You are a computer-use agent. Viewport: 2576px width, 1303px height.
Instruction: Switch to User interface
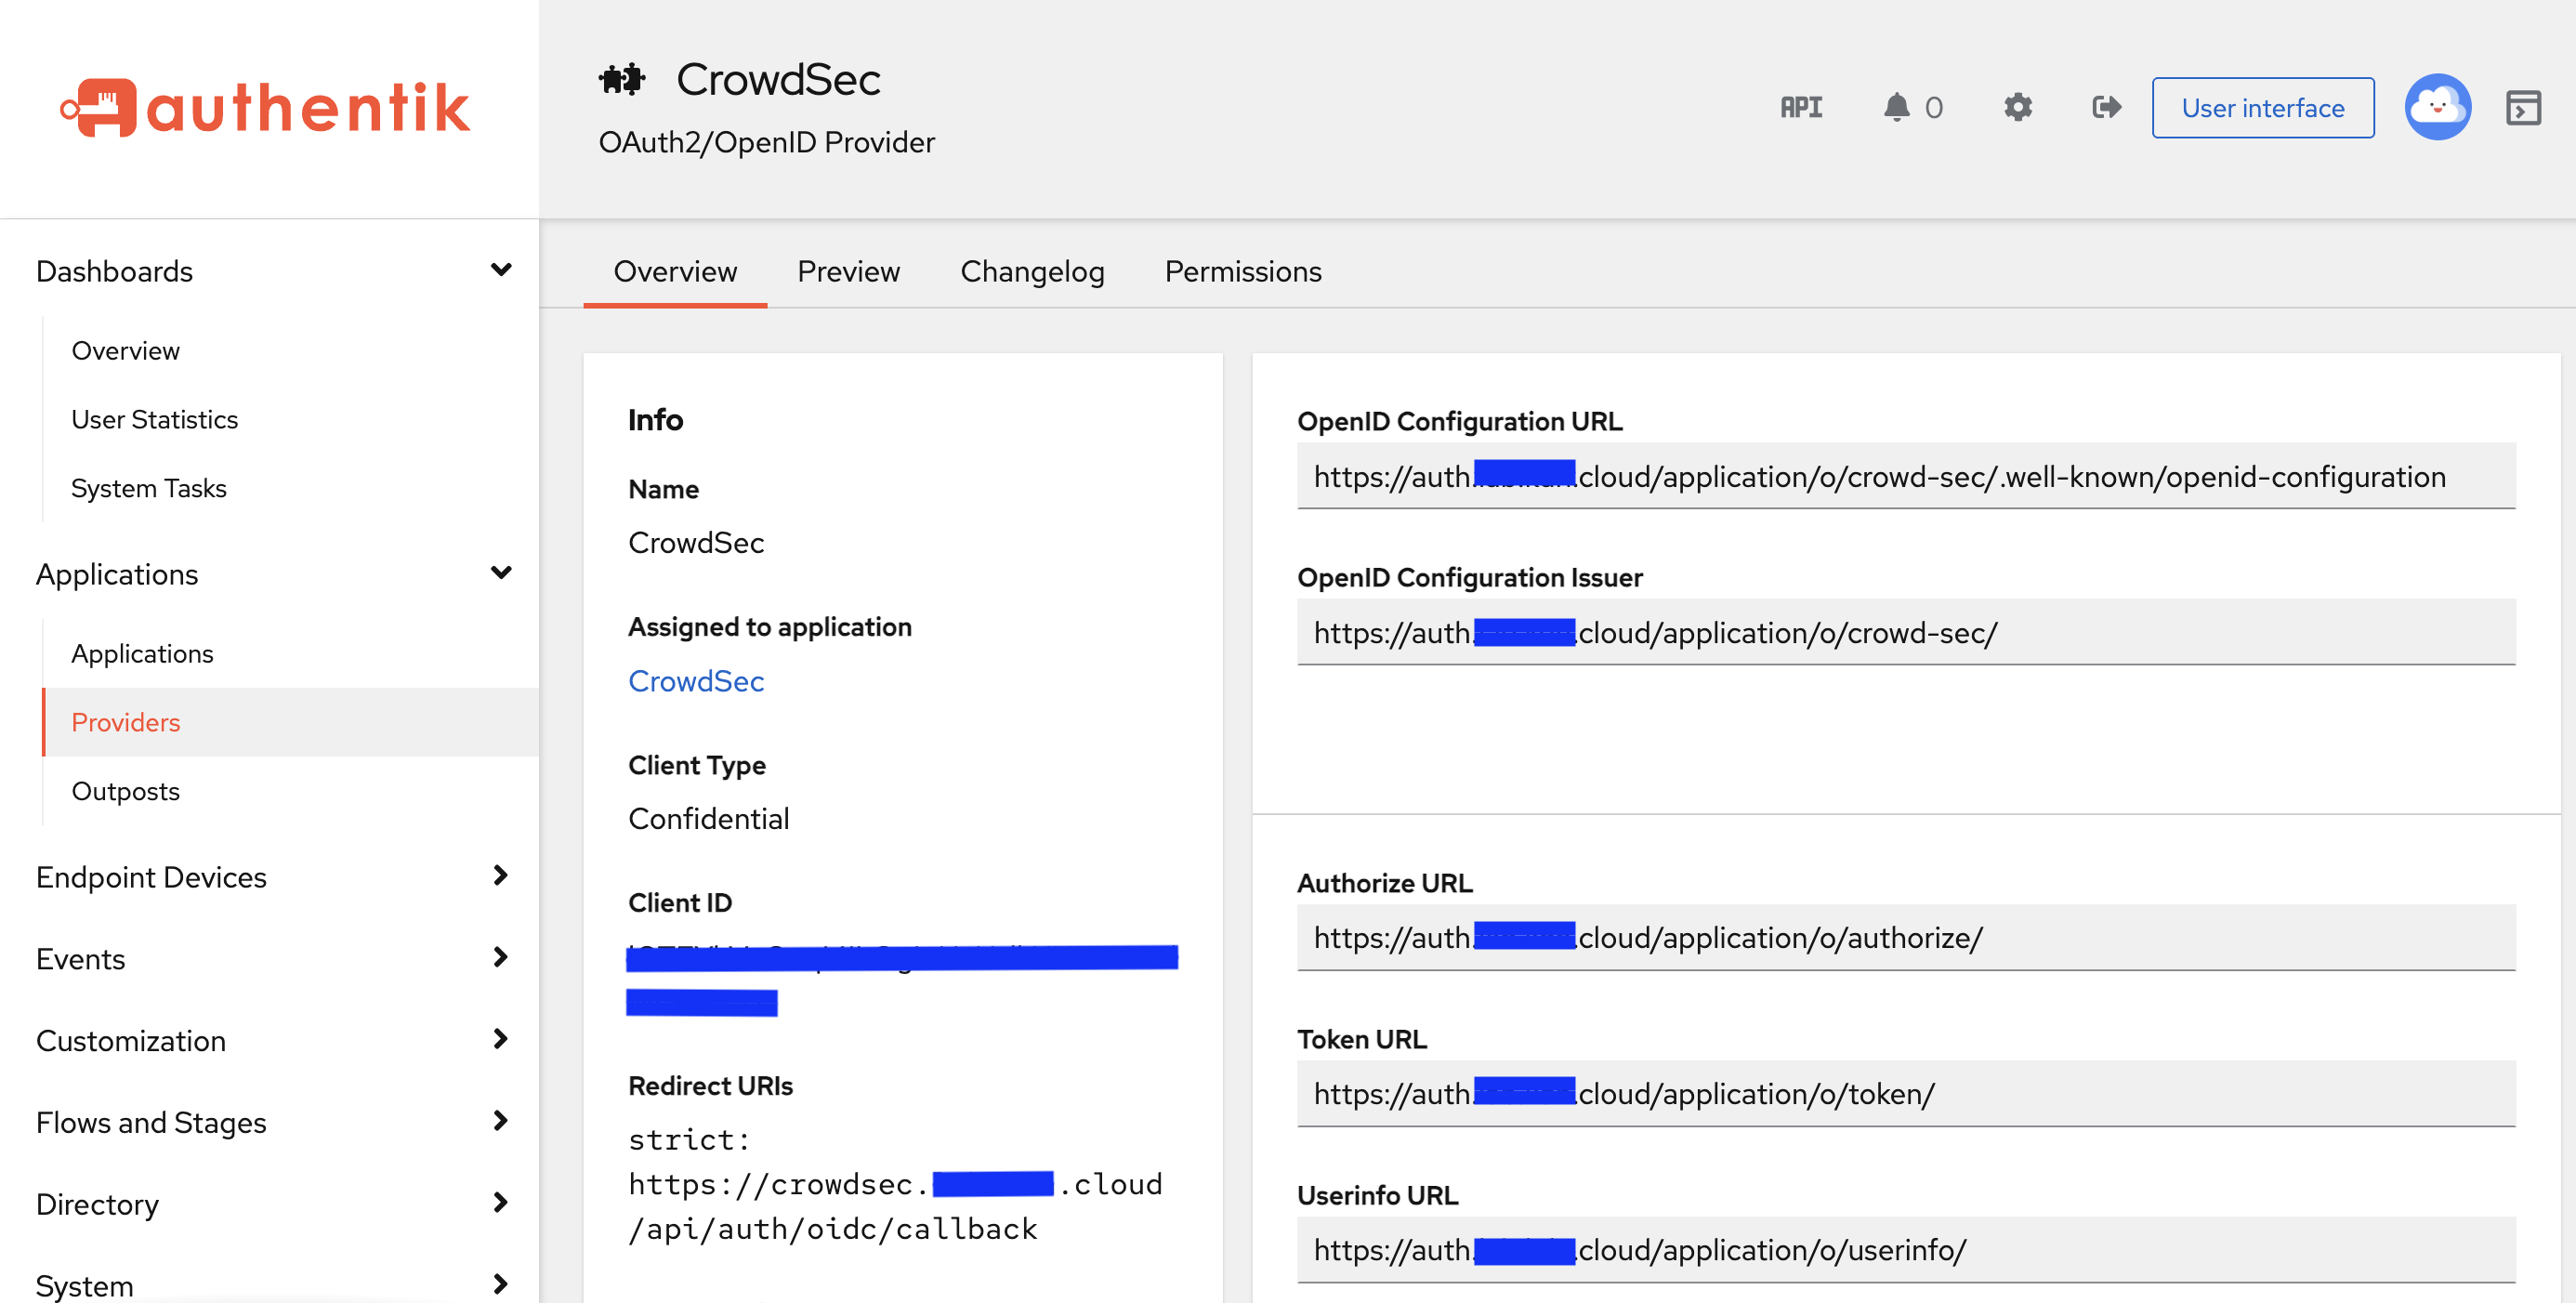click(2262, 108)
